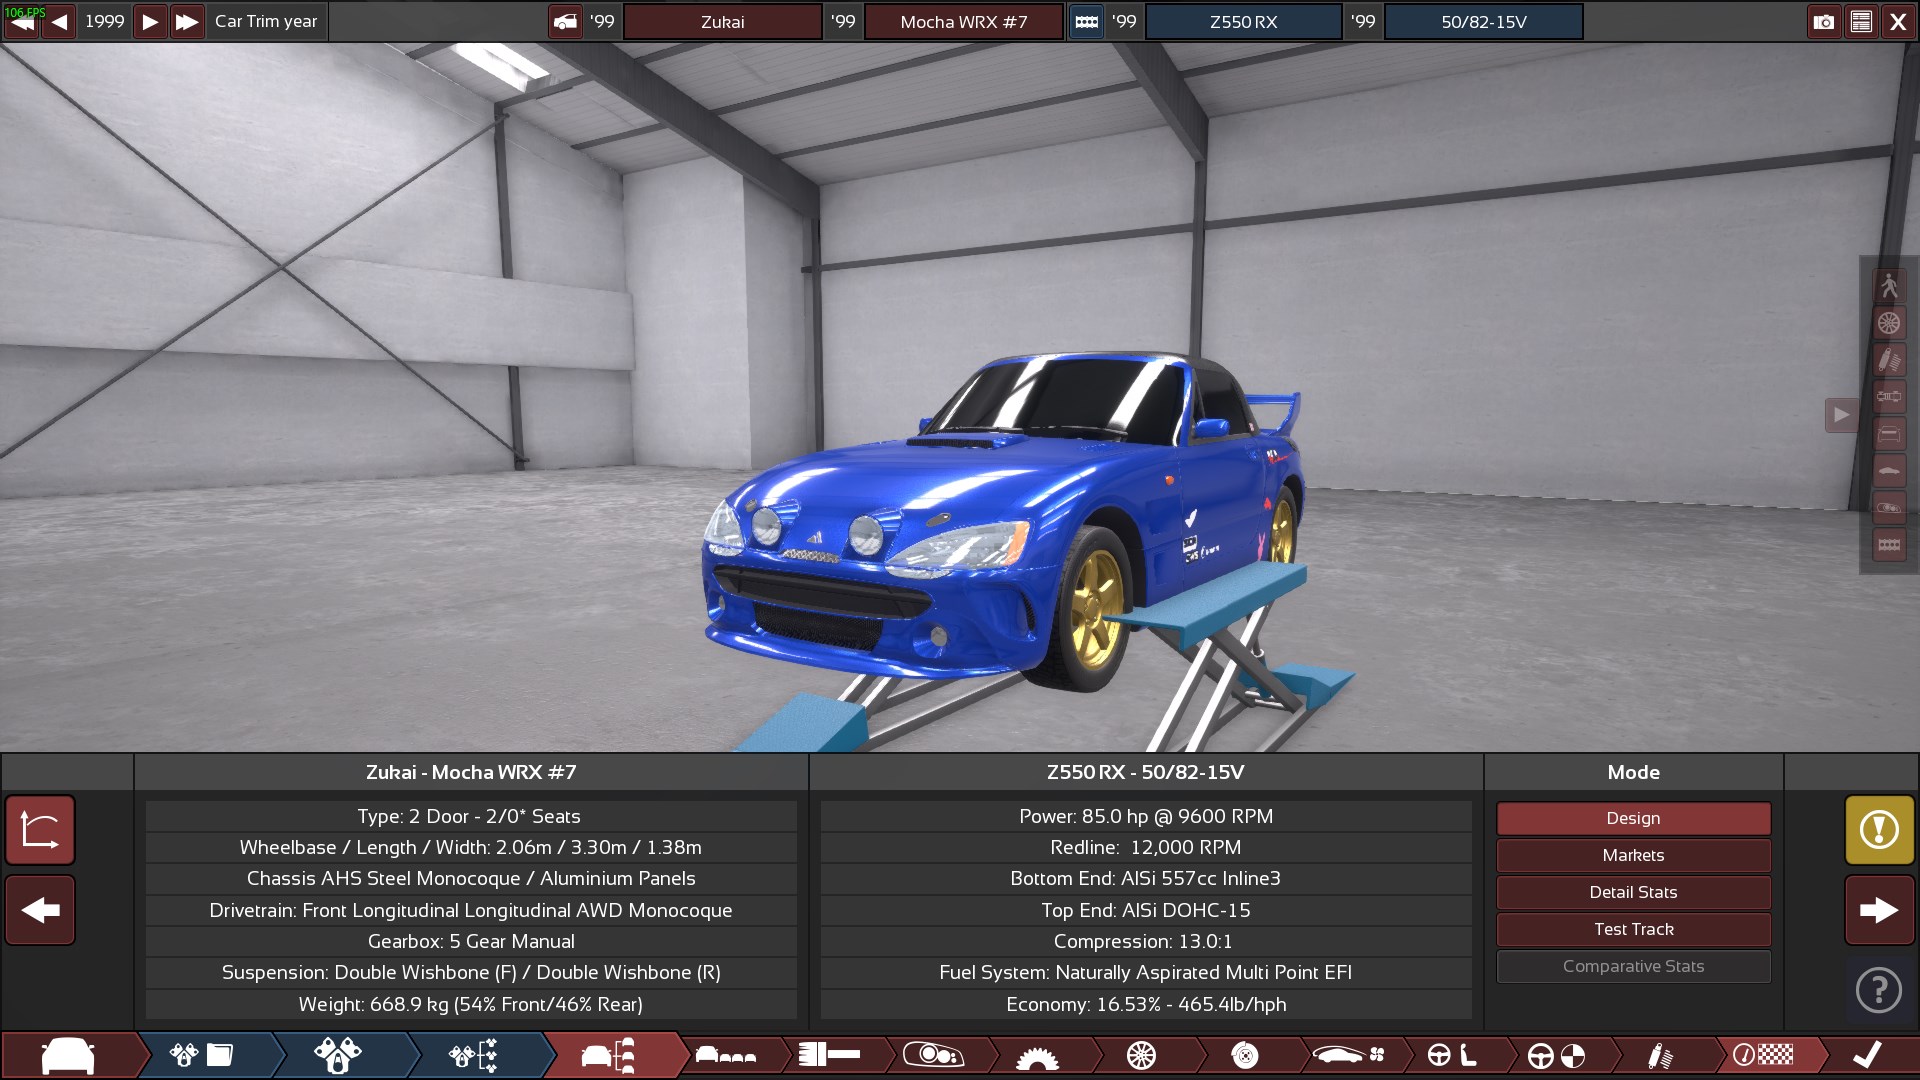Open the brake disc tab
1920x1080 pixels.
[x=1245, y=1055]
